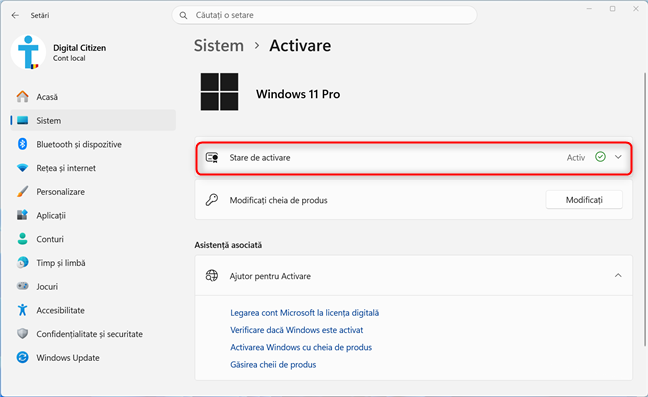Click the Stare de activare certificate icon
This screenshot has width=648, height=397.
coord(212,157)
